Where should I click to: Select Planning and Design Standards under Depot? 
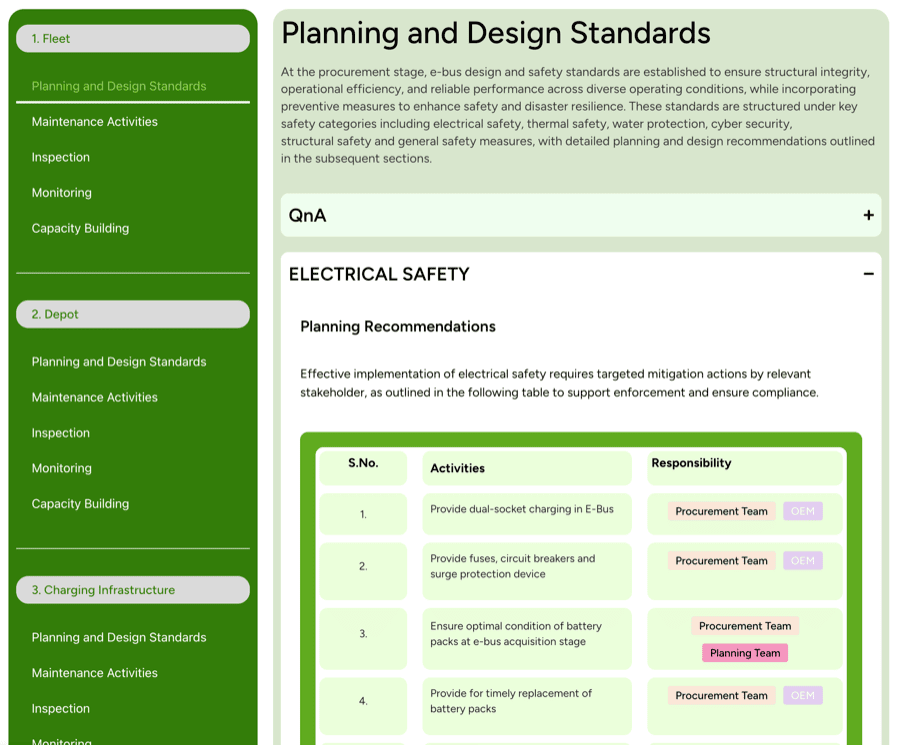[119, 362]
